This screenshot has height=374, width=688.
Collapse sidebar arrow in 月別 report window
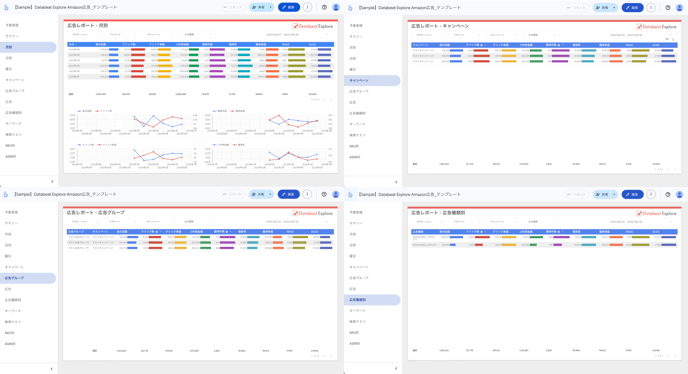(x=52, y=181)
